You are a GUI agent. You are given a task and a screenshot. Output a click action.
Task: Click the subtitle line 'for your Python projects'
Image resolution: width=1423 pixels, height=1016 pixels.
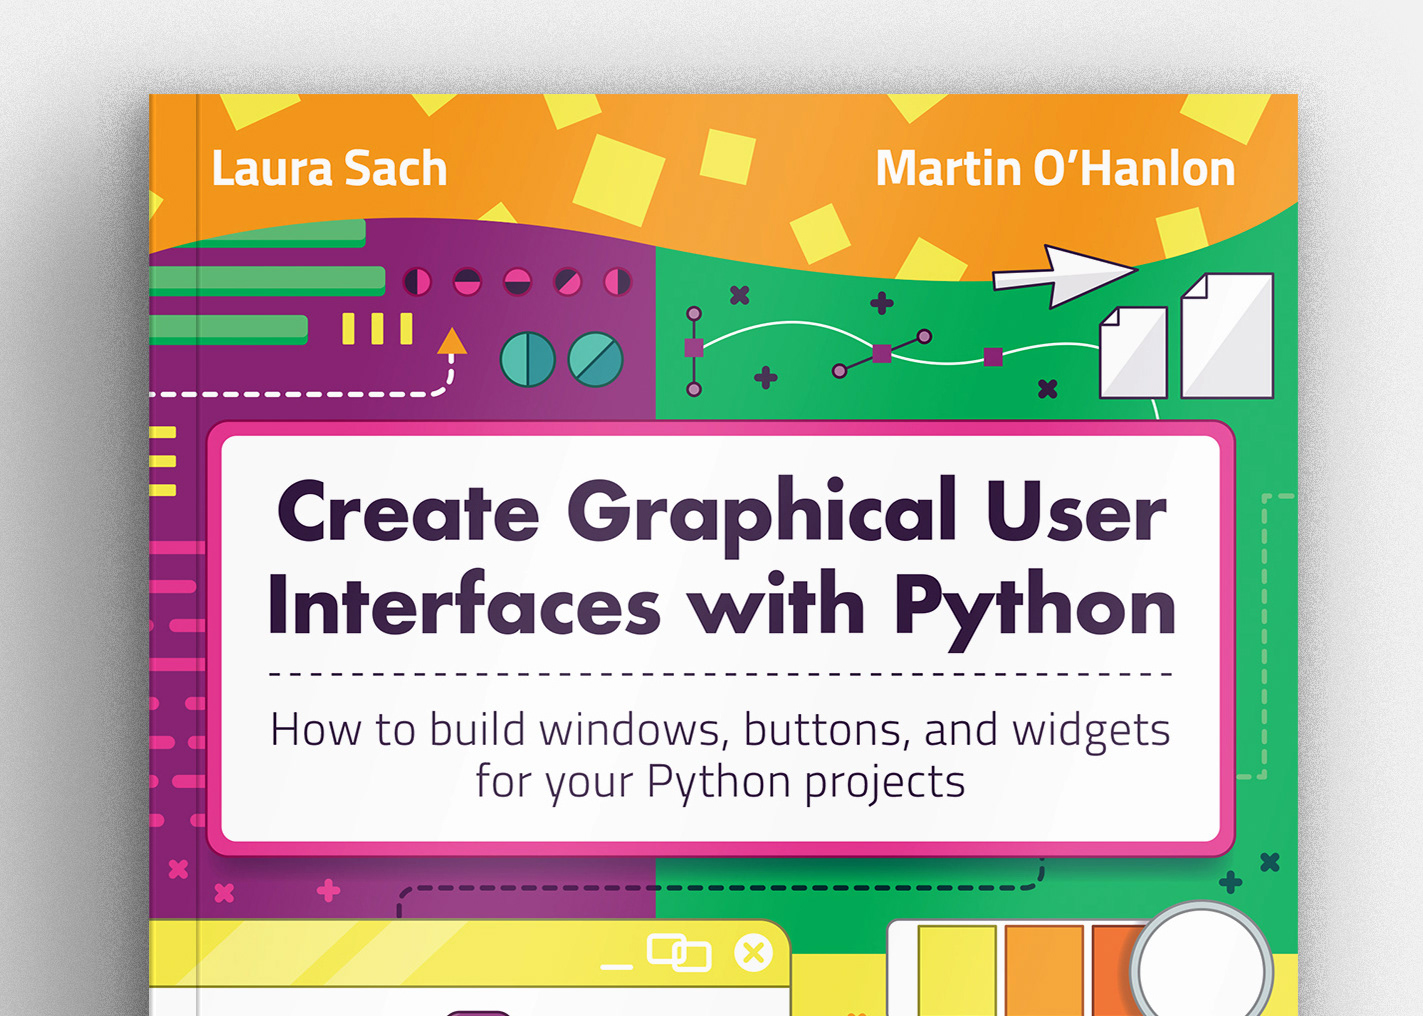coord(720,782)
